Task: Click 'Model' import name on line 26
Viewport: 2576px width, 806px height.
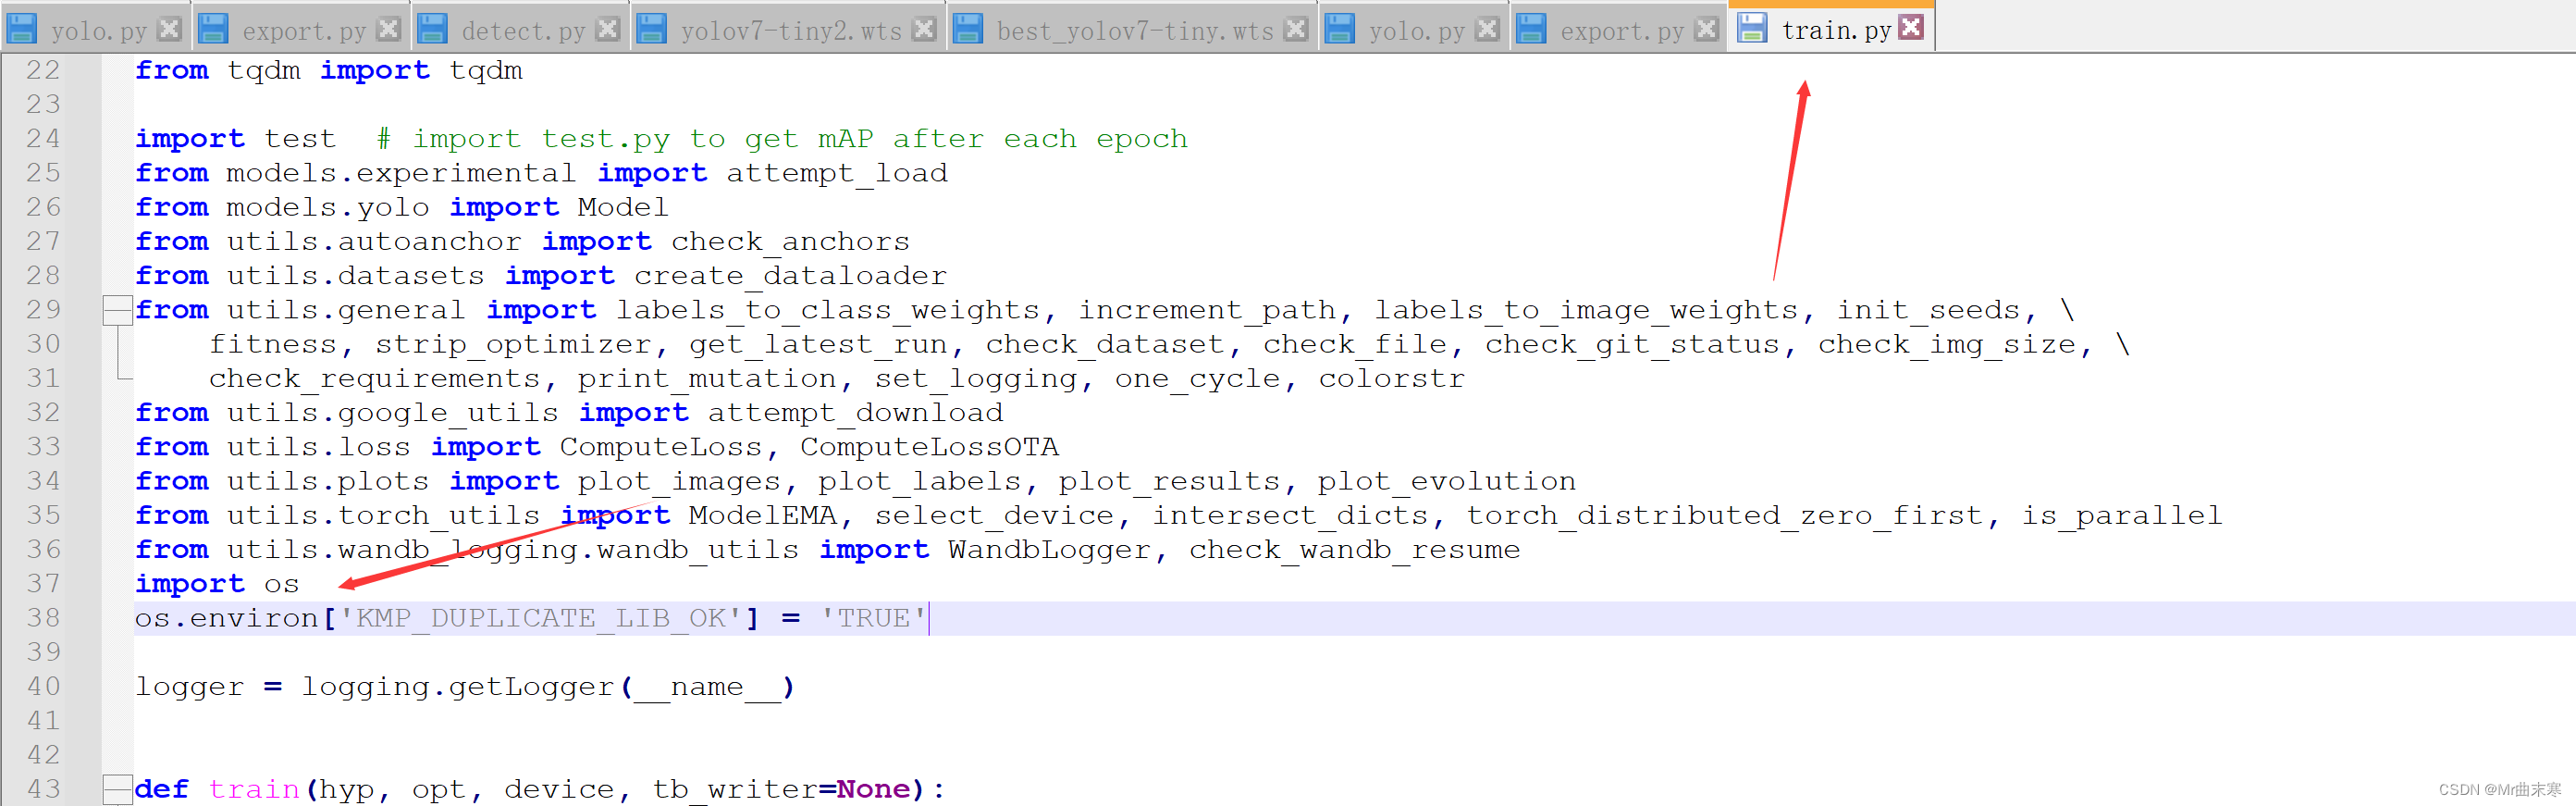Action: 622,207
